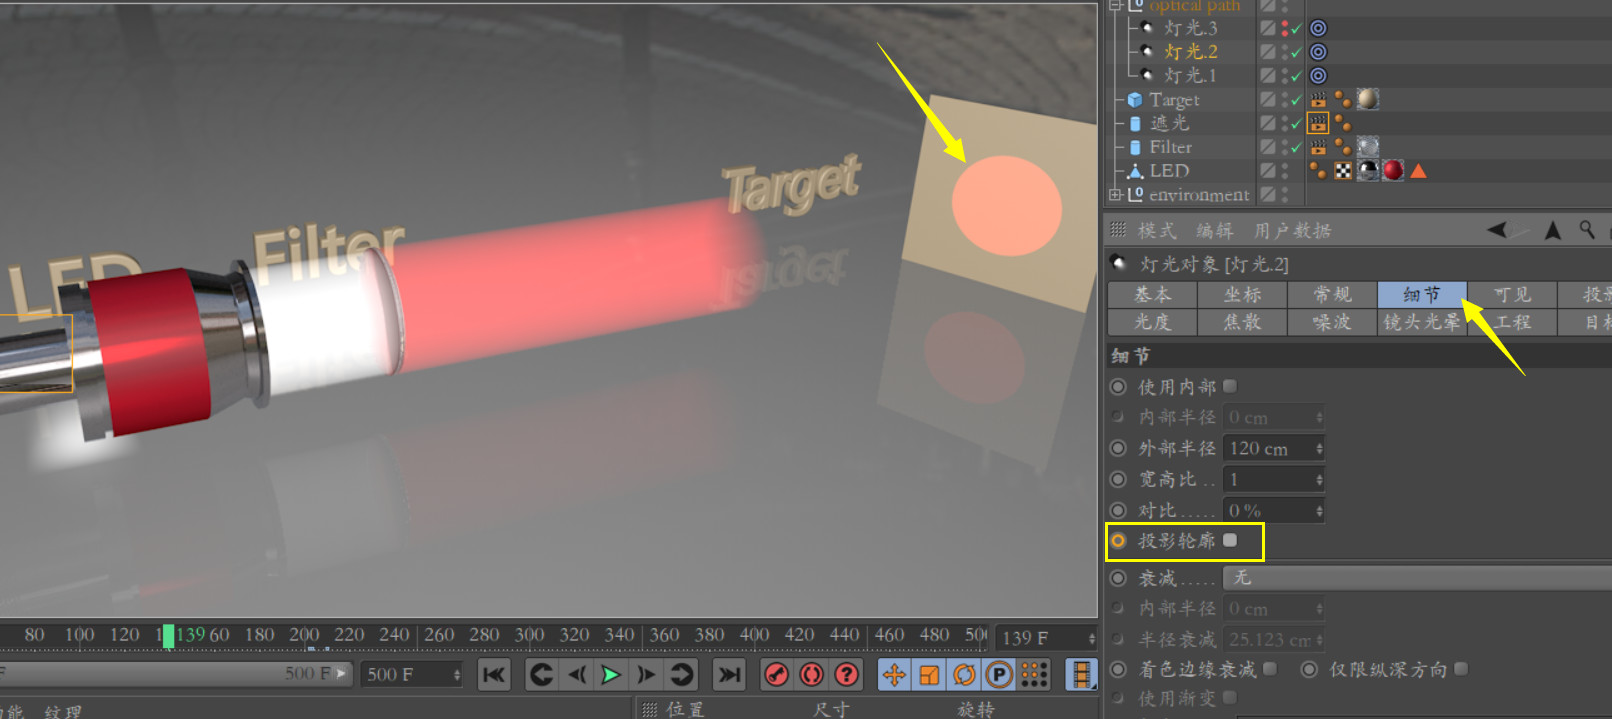This screenshot has height=719, width=1612.
Task: Go back in attribute manager history
Action: (1498, 230)
